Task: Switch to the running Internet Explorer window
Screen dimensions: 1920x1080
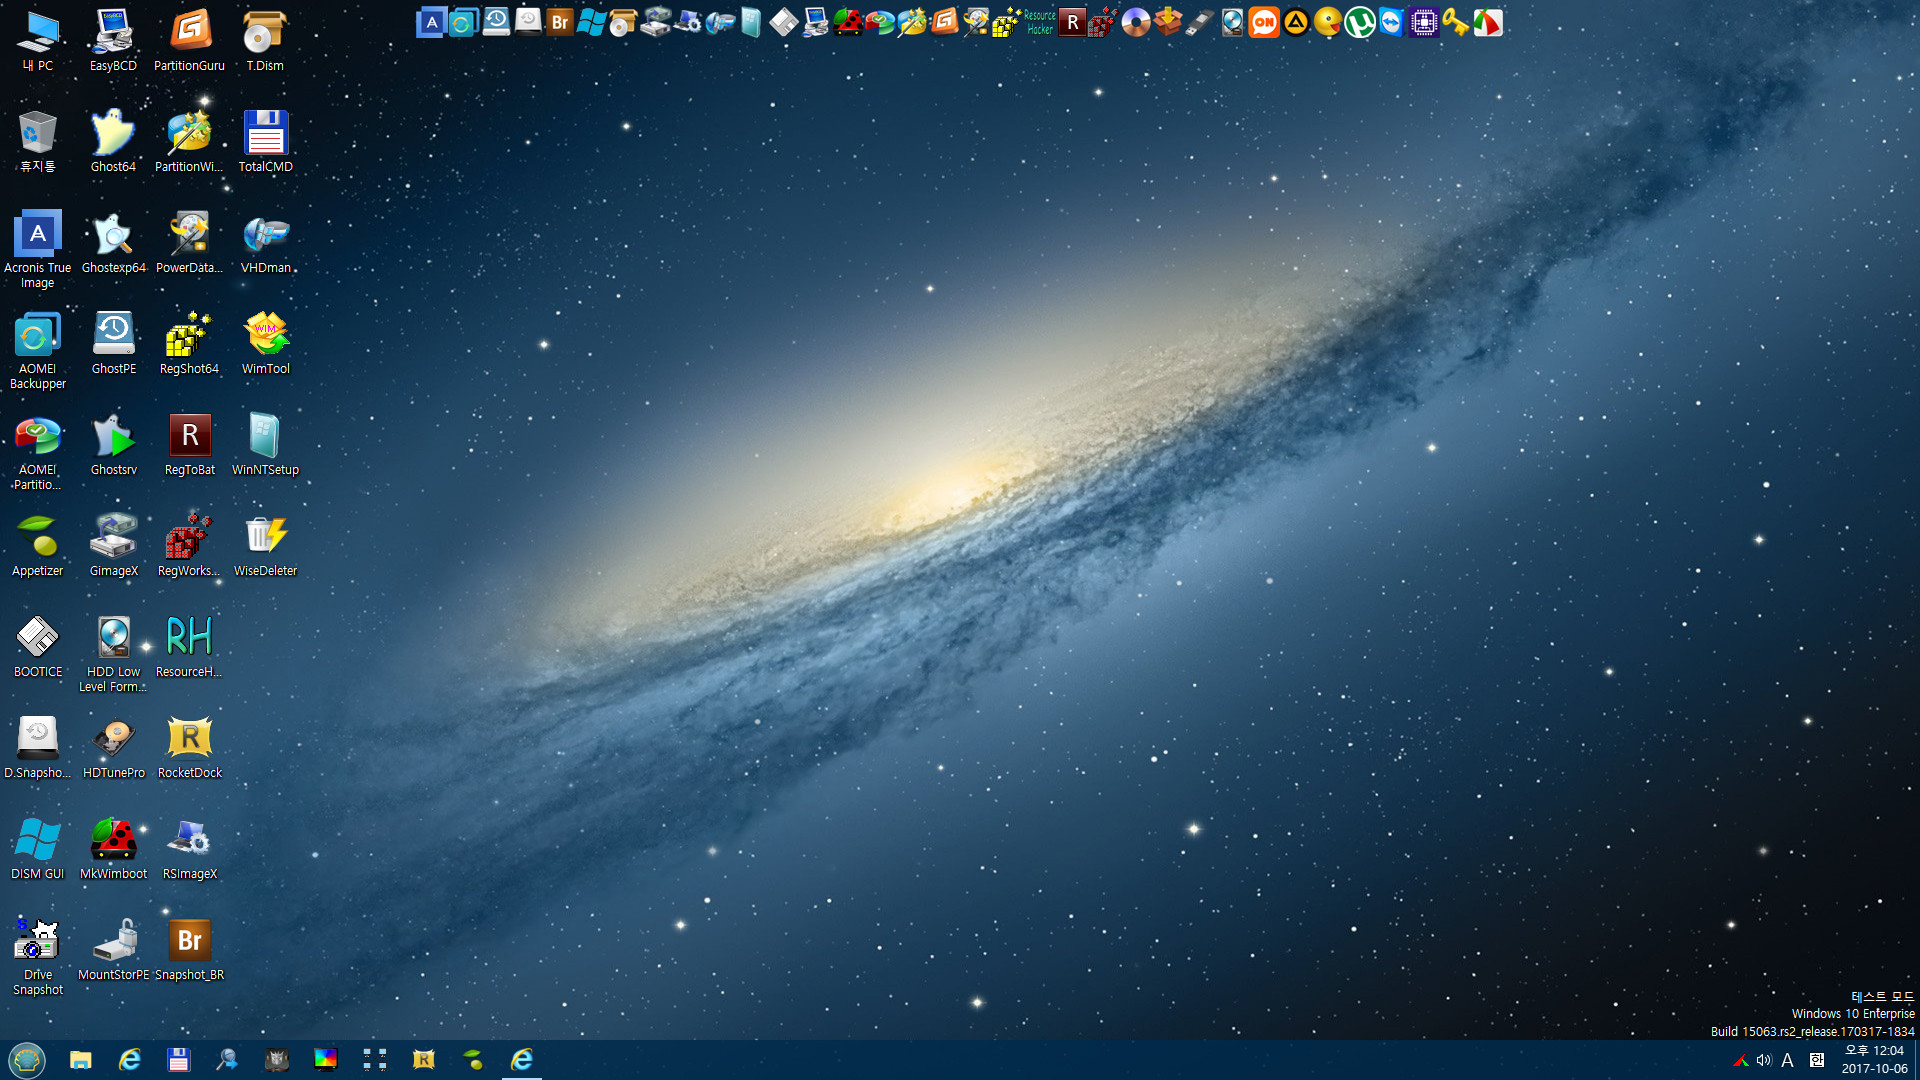Action: 521,1060
